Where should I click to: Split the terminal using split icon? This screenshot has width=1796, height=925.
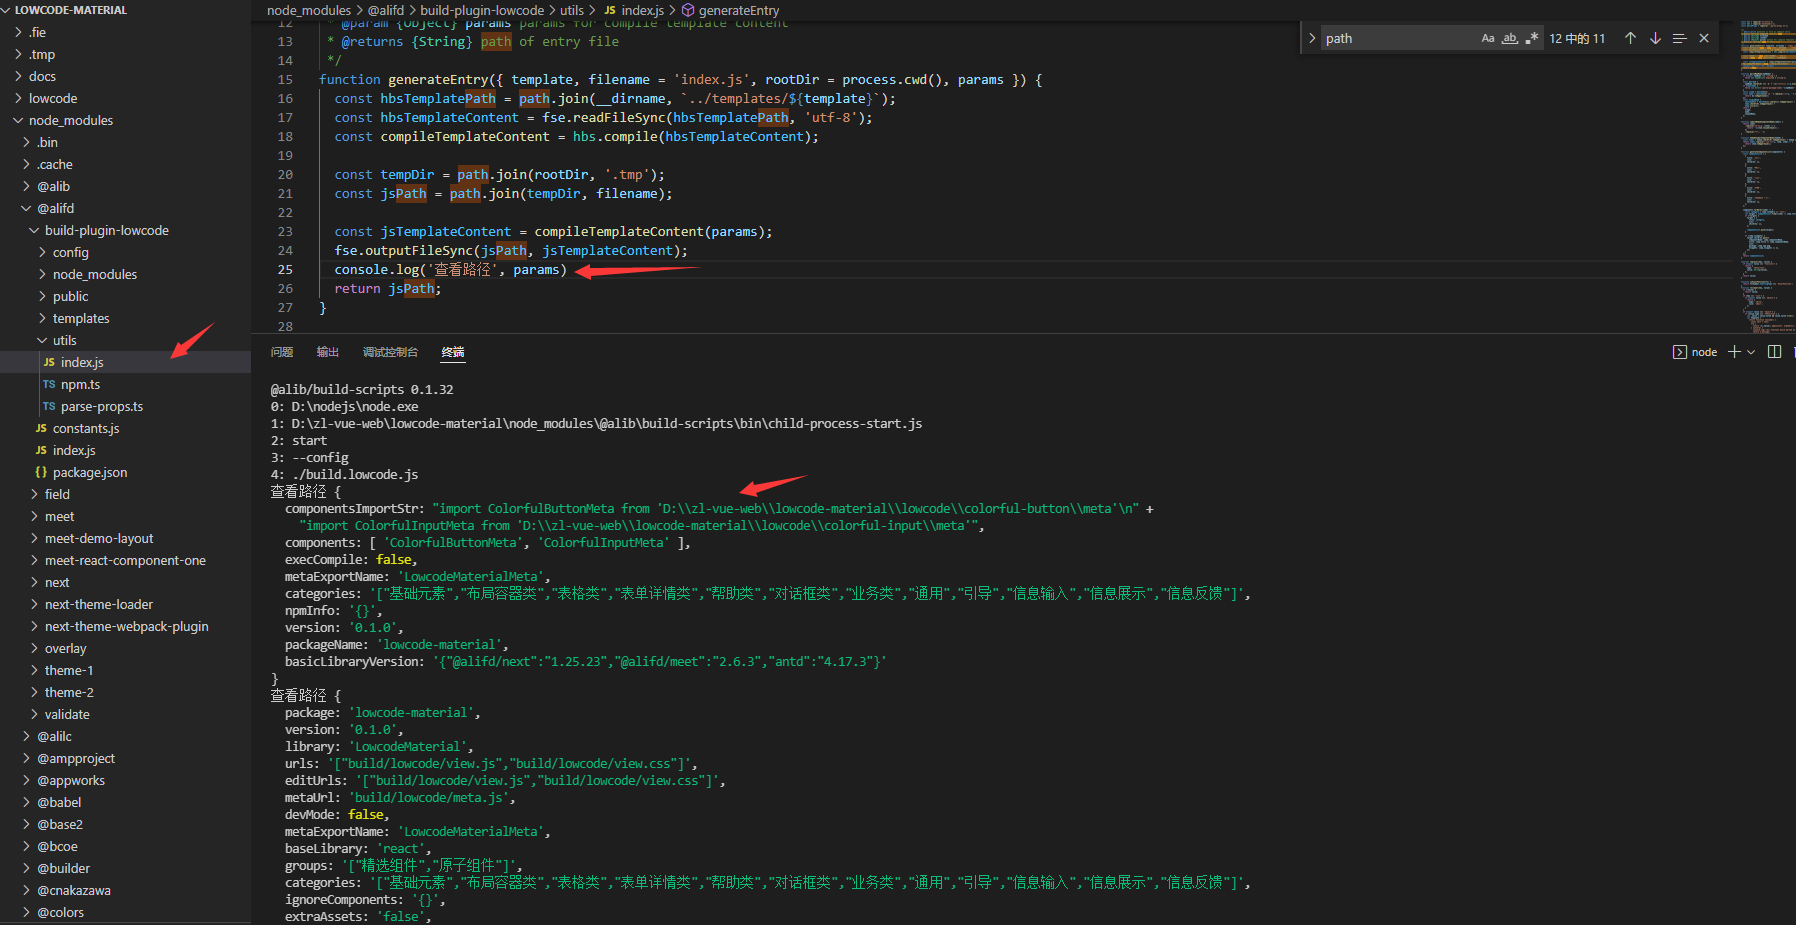tap(1774, 351)
